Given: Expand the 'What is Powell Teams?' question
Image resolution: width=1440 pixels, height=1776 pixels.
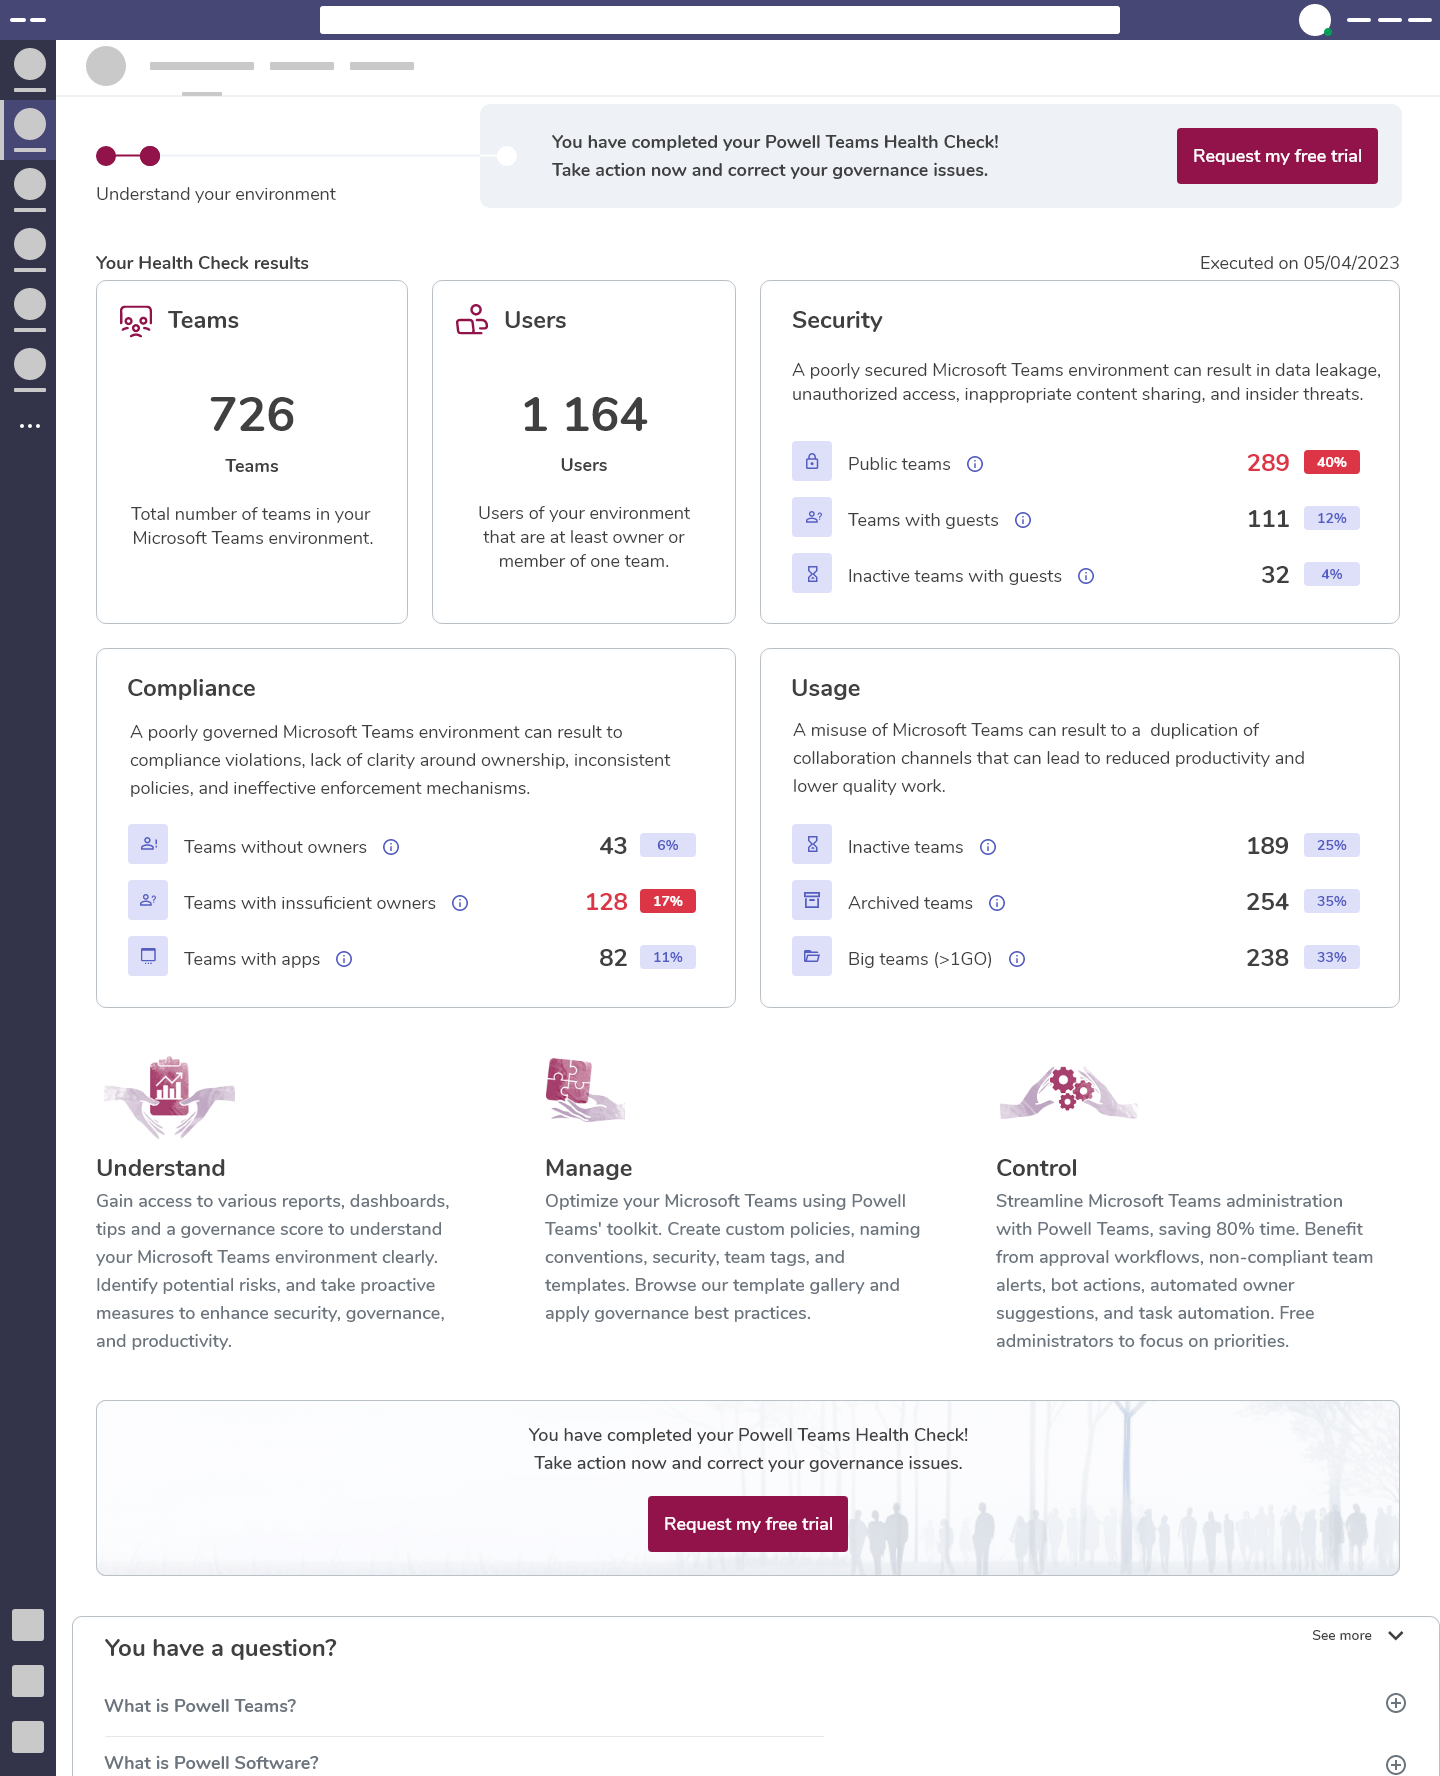Looking at the screenshot, I should click(x=1396, y=1703).
